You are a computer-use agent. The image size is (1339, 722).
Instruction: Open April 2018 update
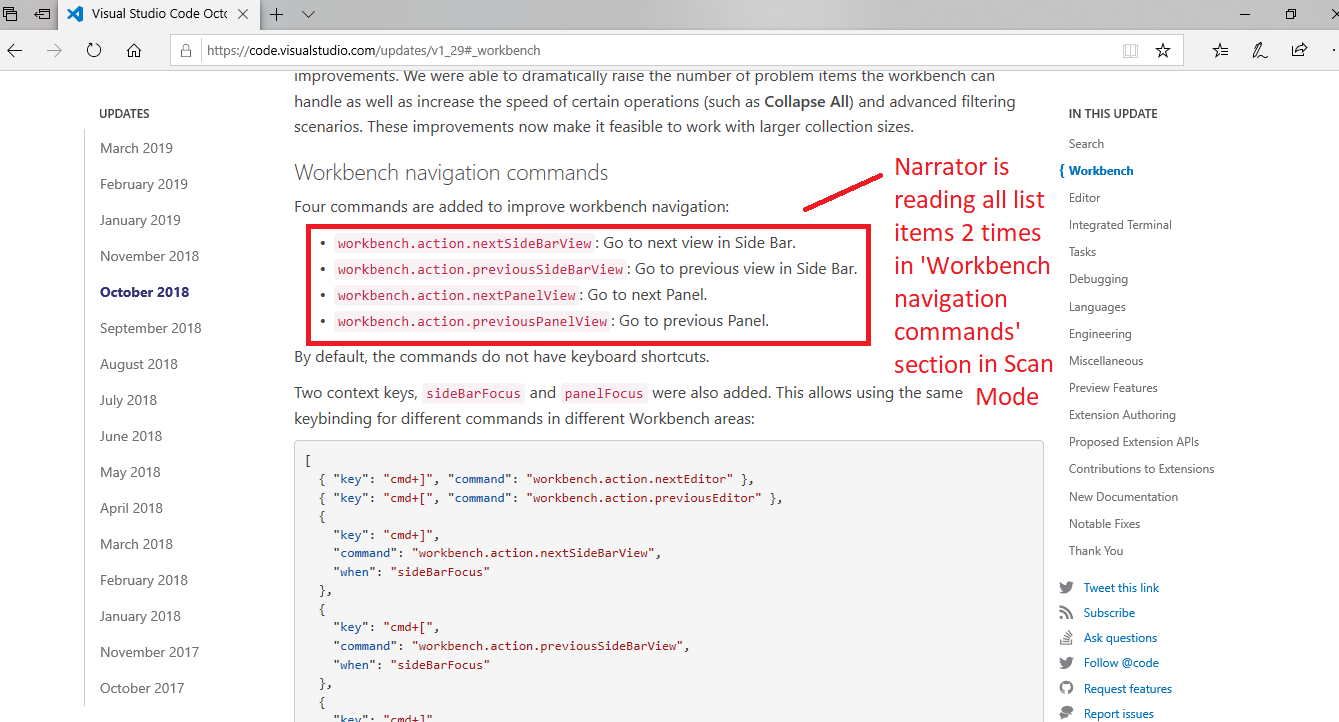coord(131,508)
